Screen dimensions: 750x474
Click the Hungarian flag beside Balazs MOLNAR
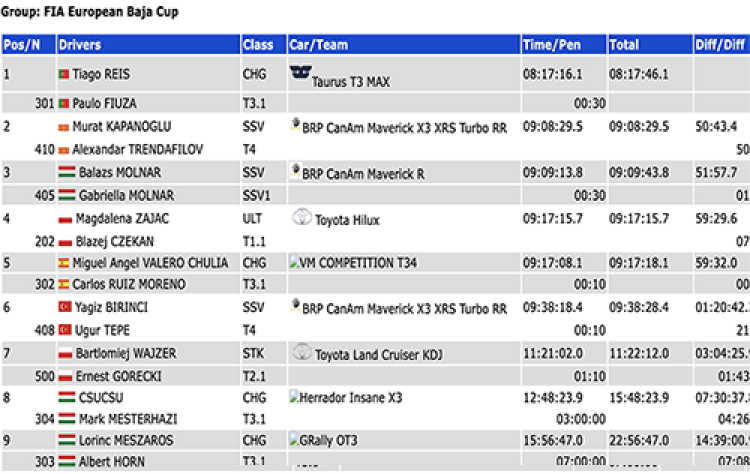[67, 172]
